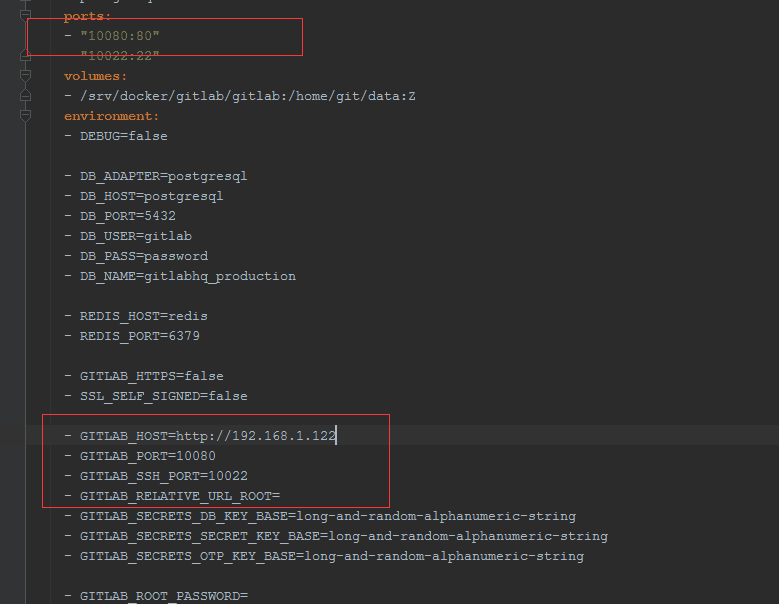Place cursor on the "10080:80" port mapping
The width and height of the screenshot is (779, 604).
click(120, 36)
